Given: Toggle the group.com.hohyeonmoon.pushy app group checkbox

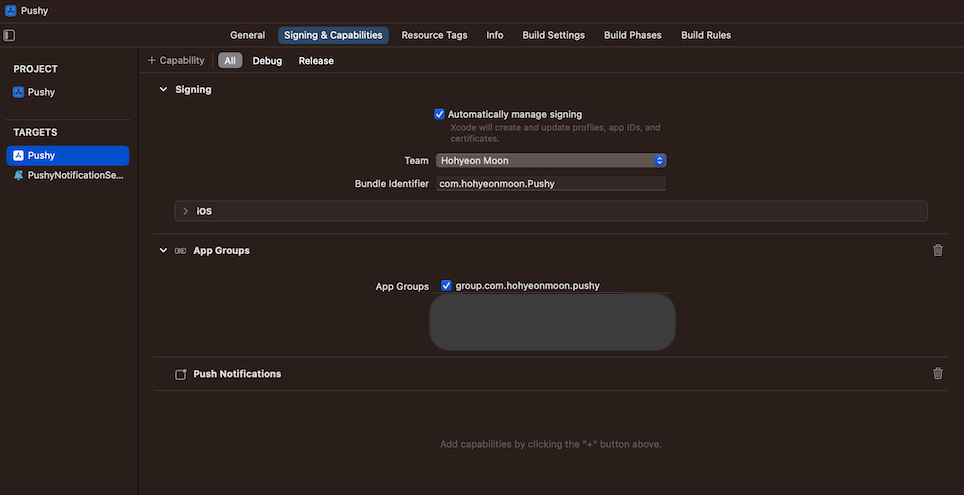Looking at the screenshot, I should [446, 285].
